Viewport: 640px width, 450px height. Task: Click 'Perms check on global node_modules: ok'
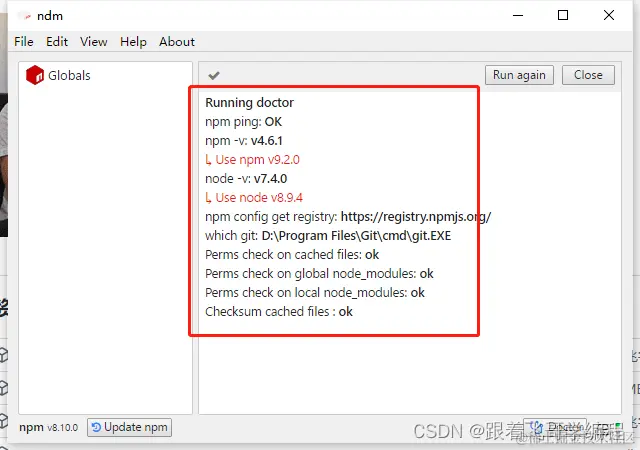(319, 274)
